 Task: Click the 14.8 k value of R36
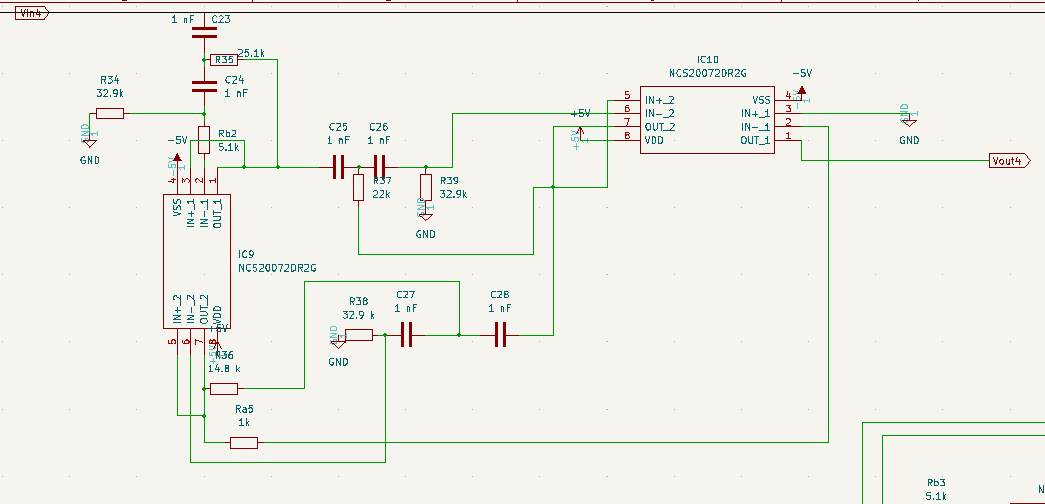click(x=225, y=369)
